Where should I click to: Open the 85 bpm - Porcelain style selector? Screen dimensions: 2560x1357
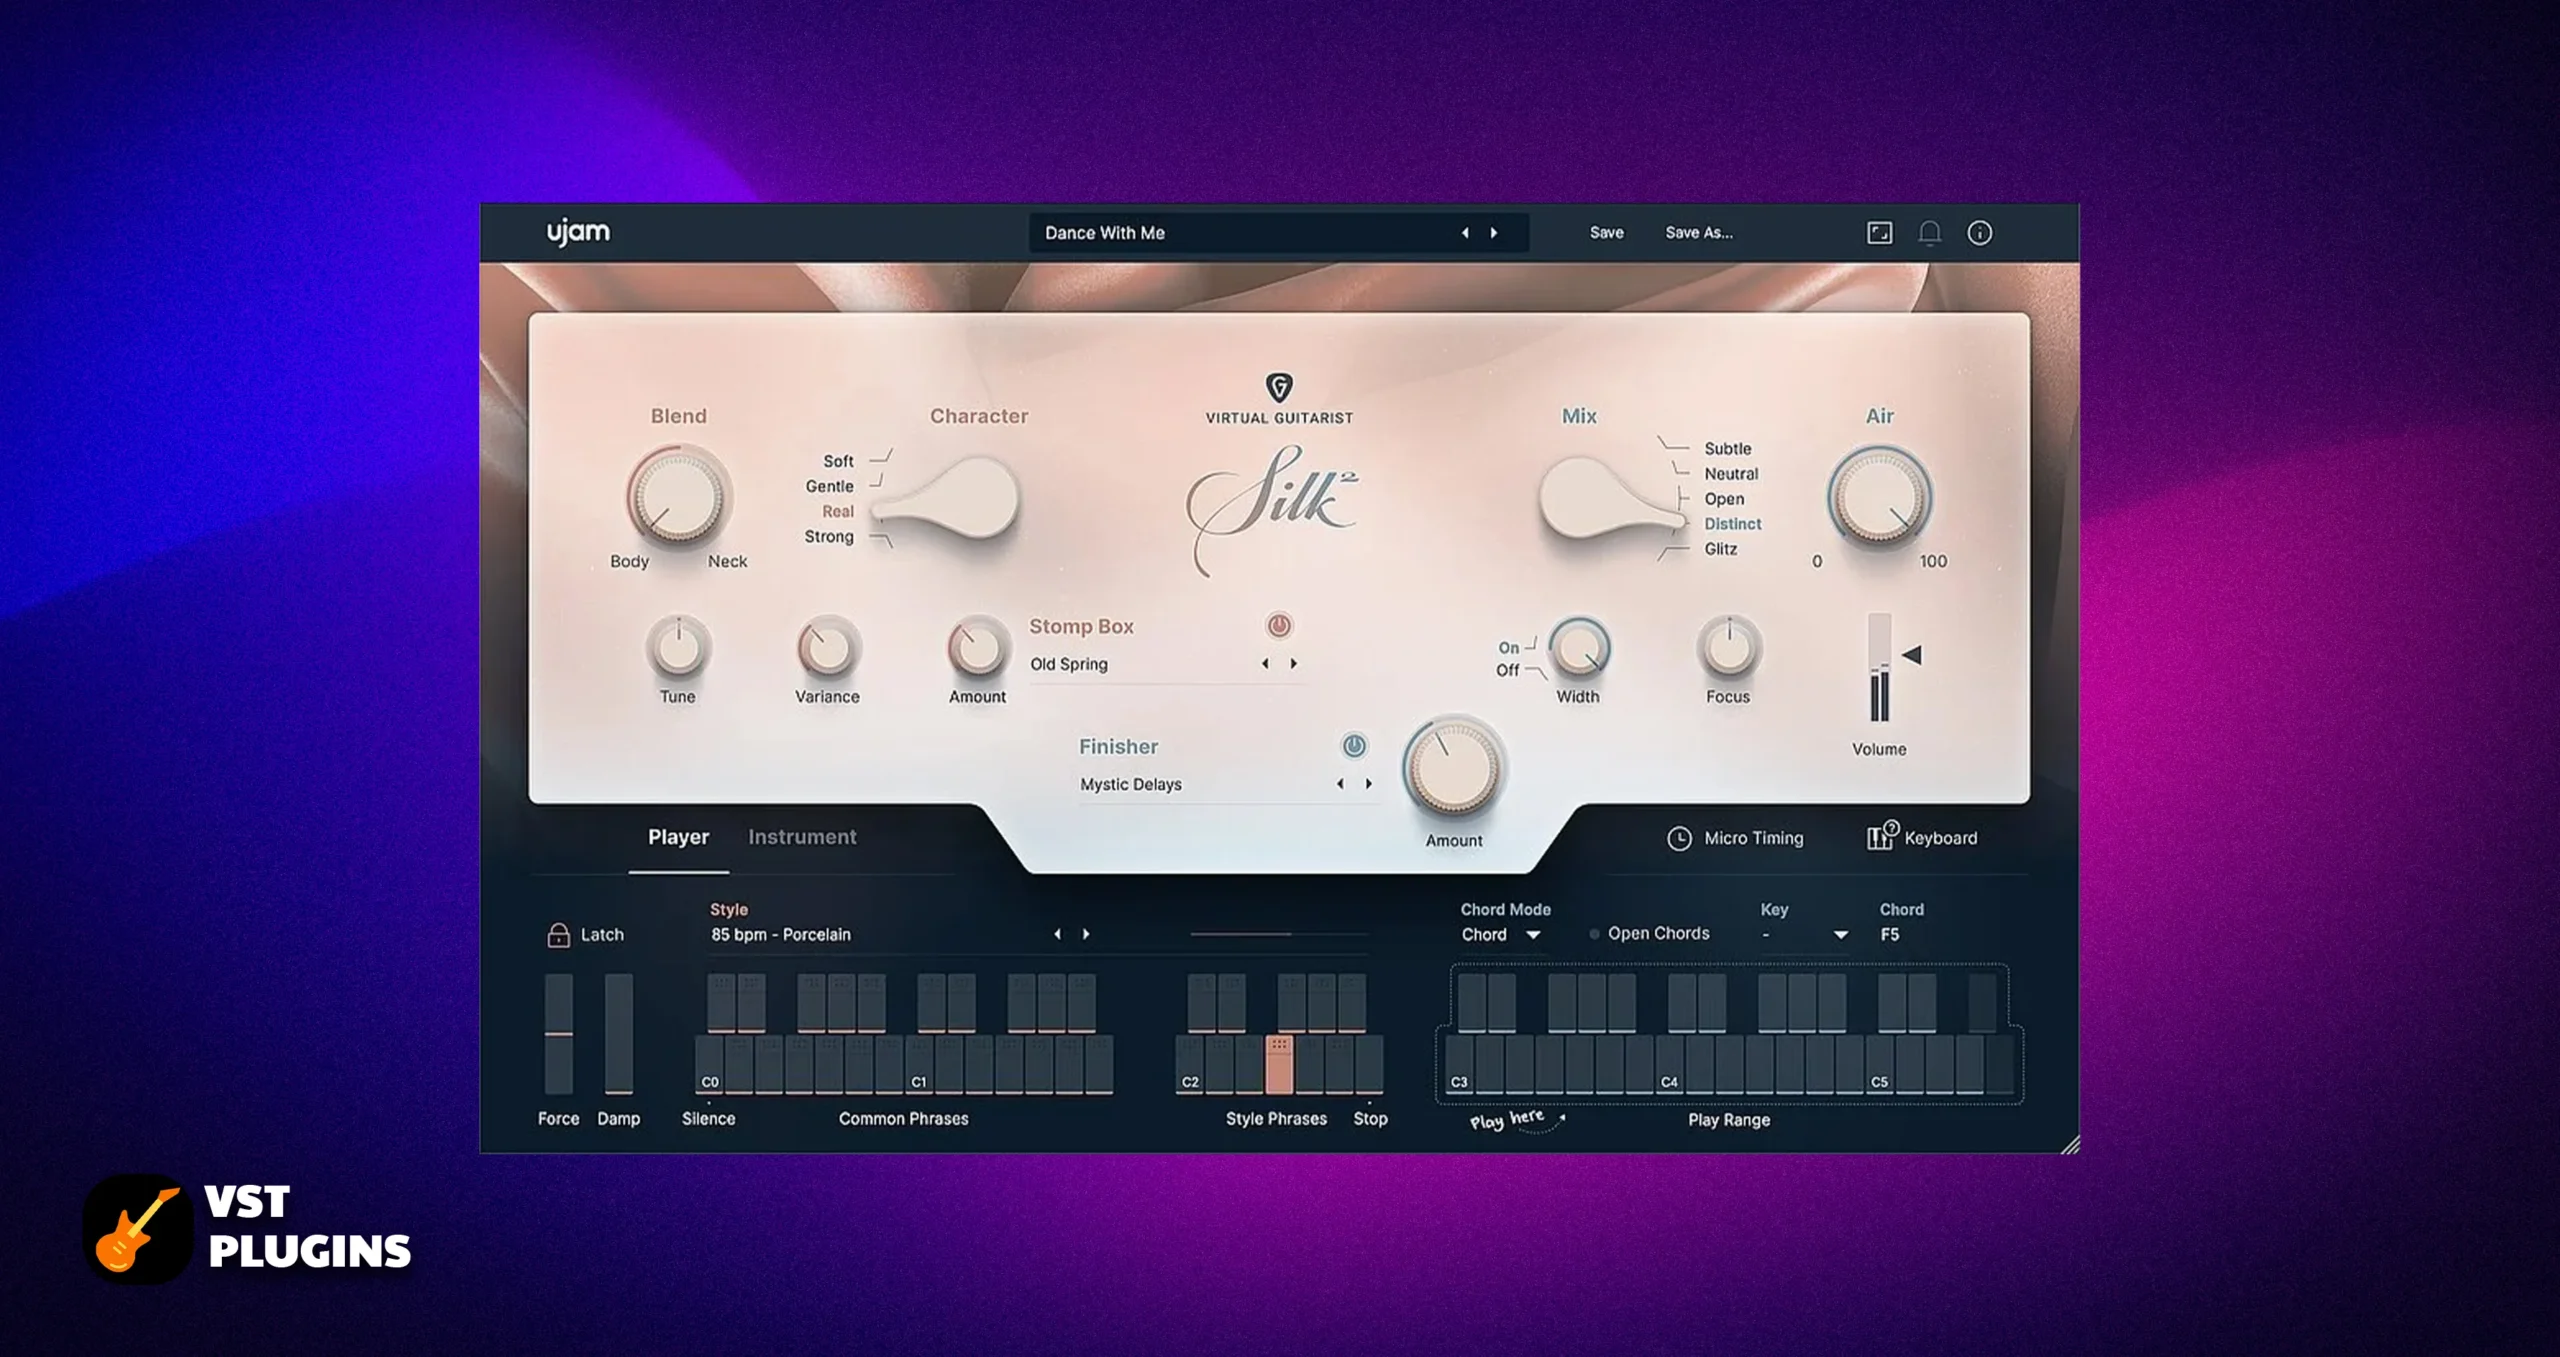(x=781, y=934)
